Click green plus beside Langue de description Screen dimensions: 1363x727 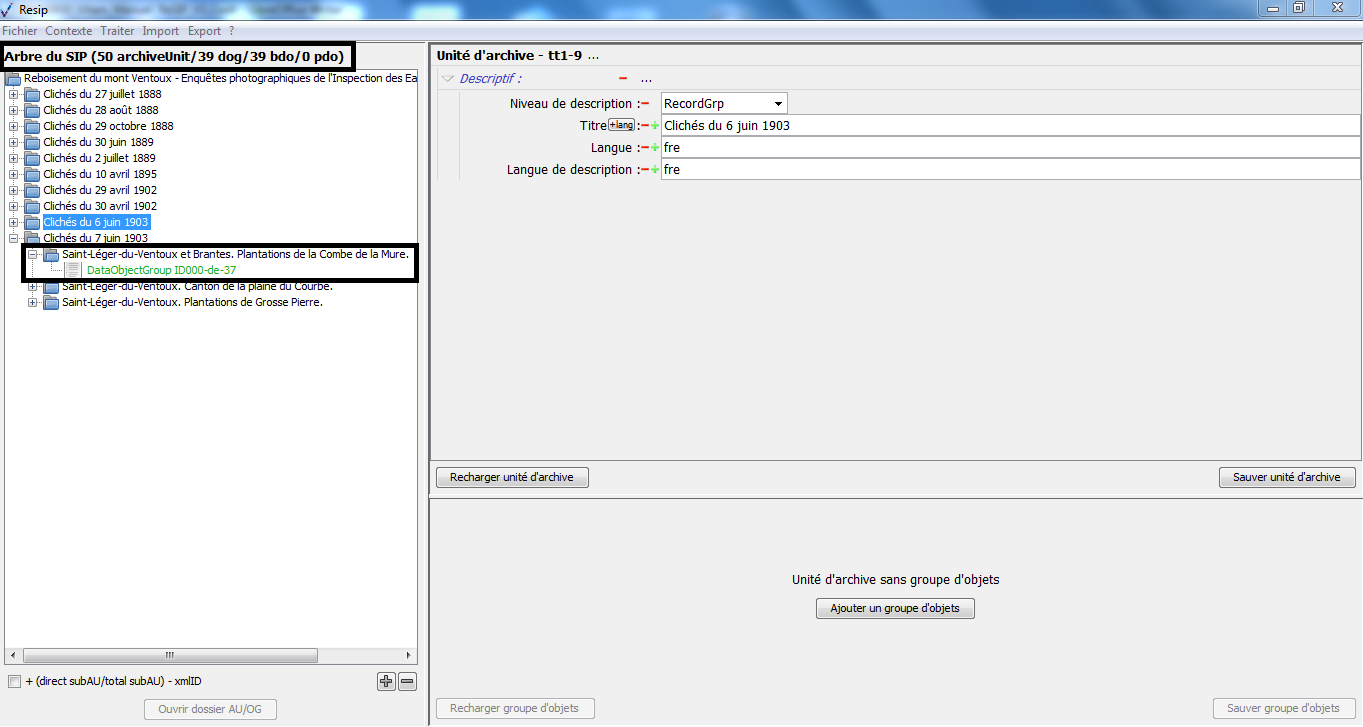coord(655,170)
